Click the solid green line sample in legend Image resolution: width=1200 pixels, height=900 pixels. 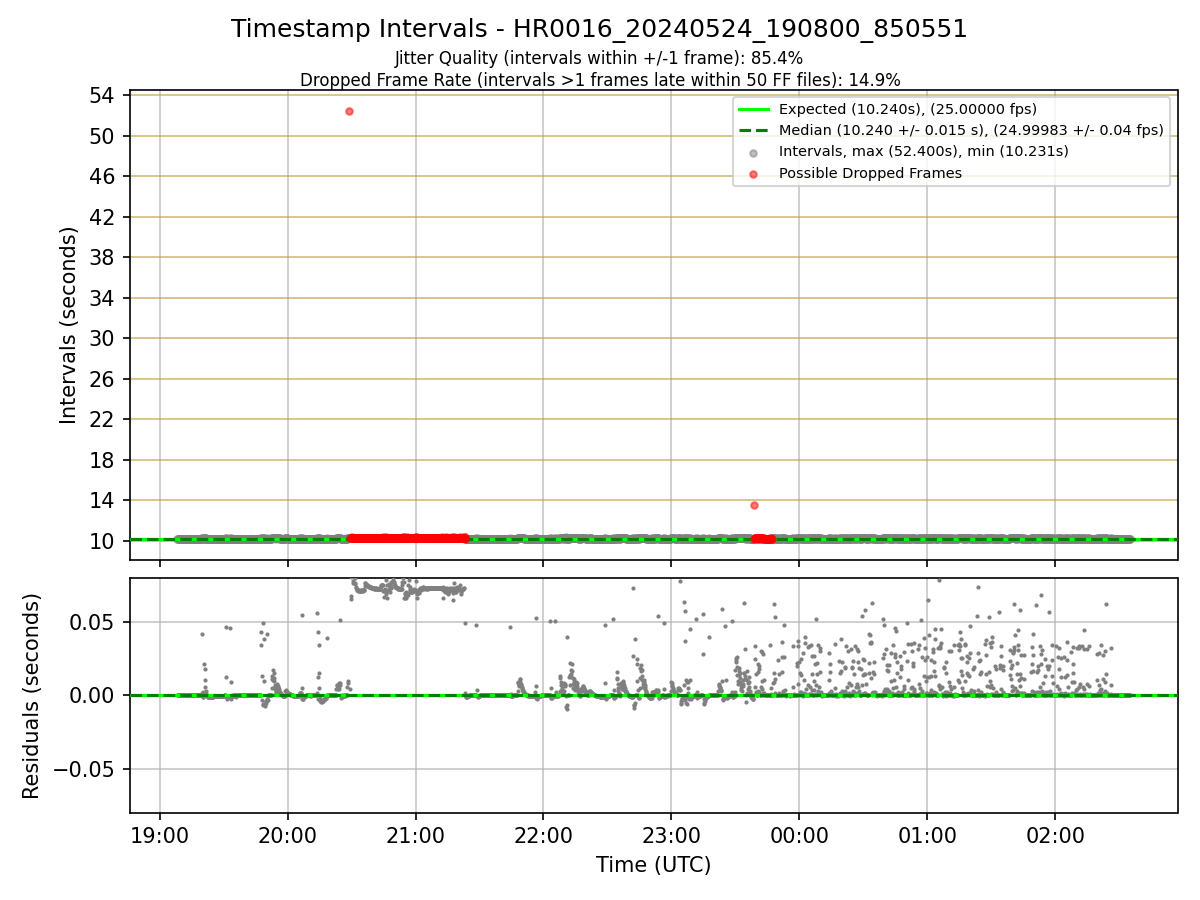(754, 109)
